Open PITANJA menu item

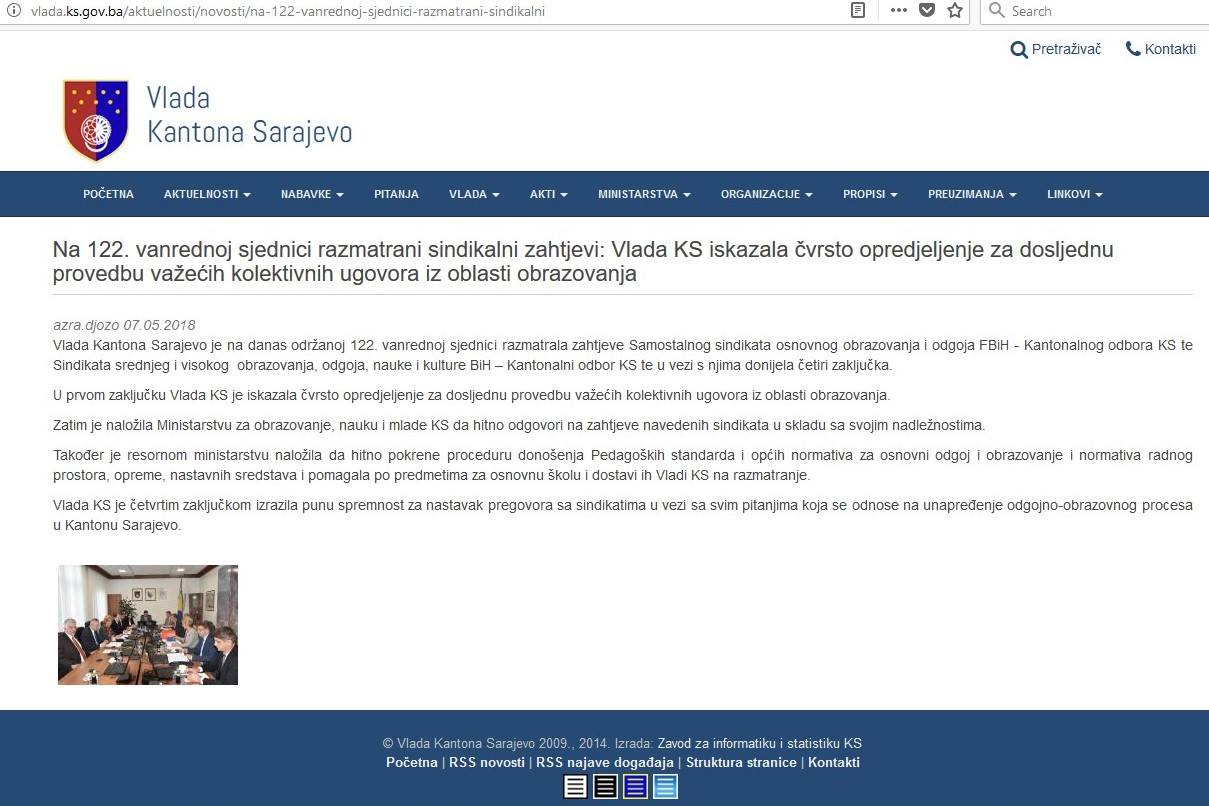tap(396, 194)
